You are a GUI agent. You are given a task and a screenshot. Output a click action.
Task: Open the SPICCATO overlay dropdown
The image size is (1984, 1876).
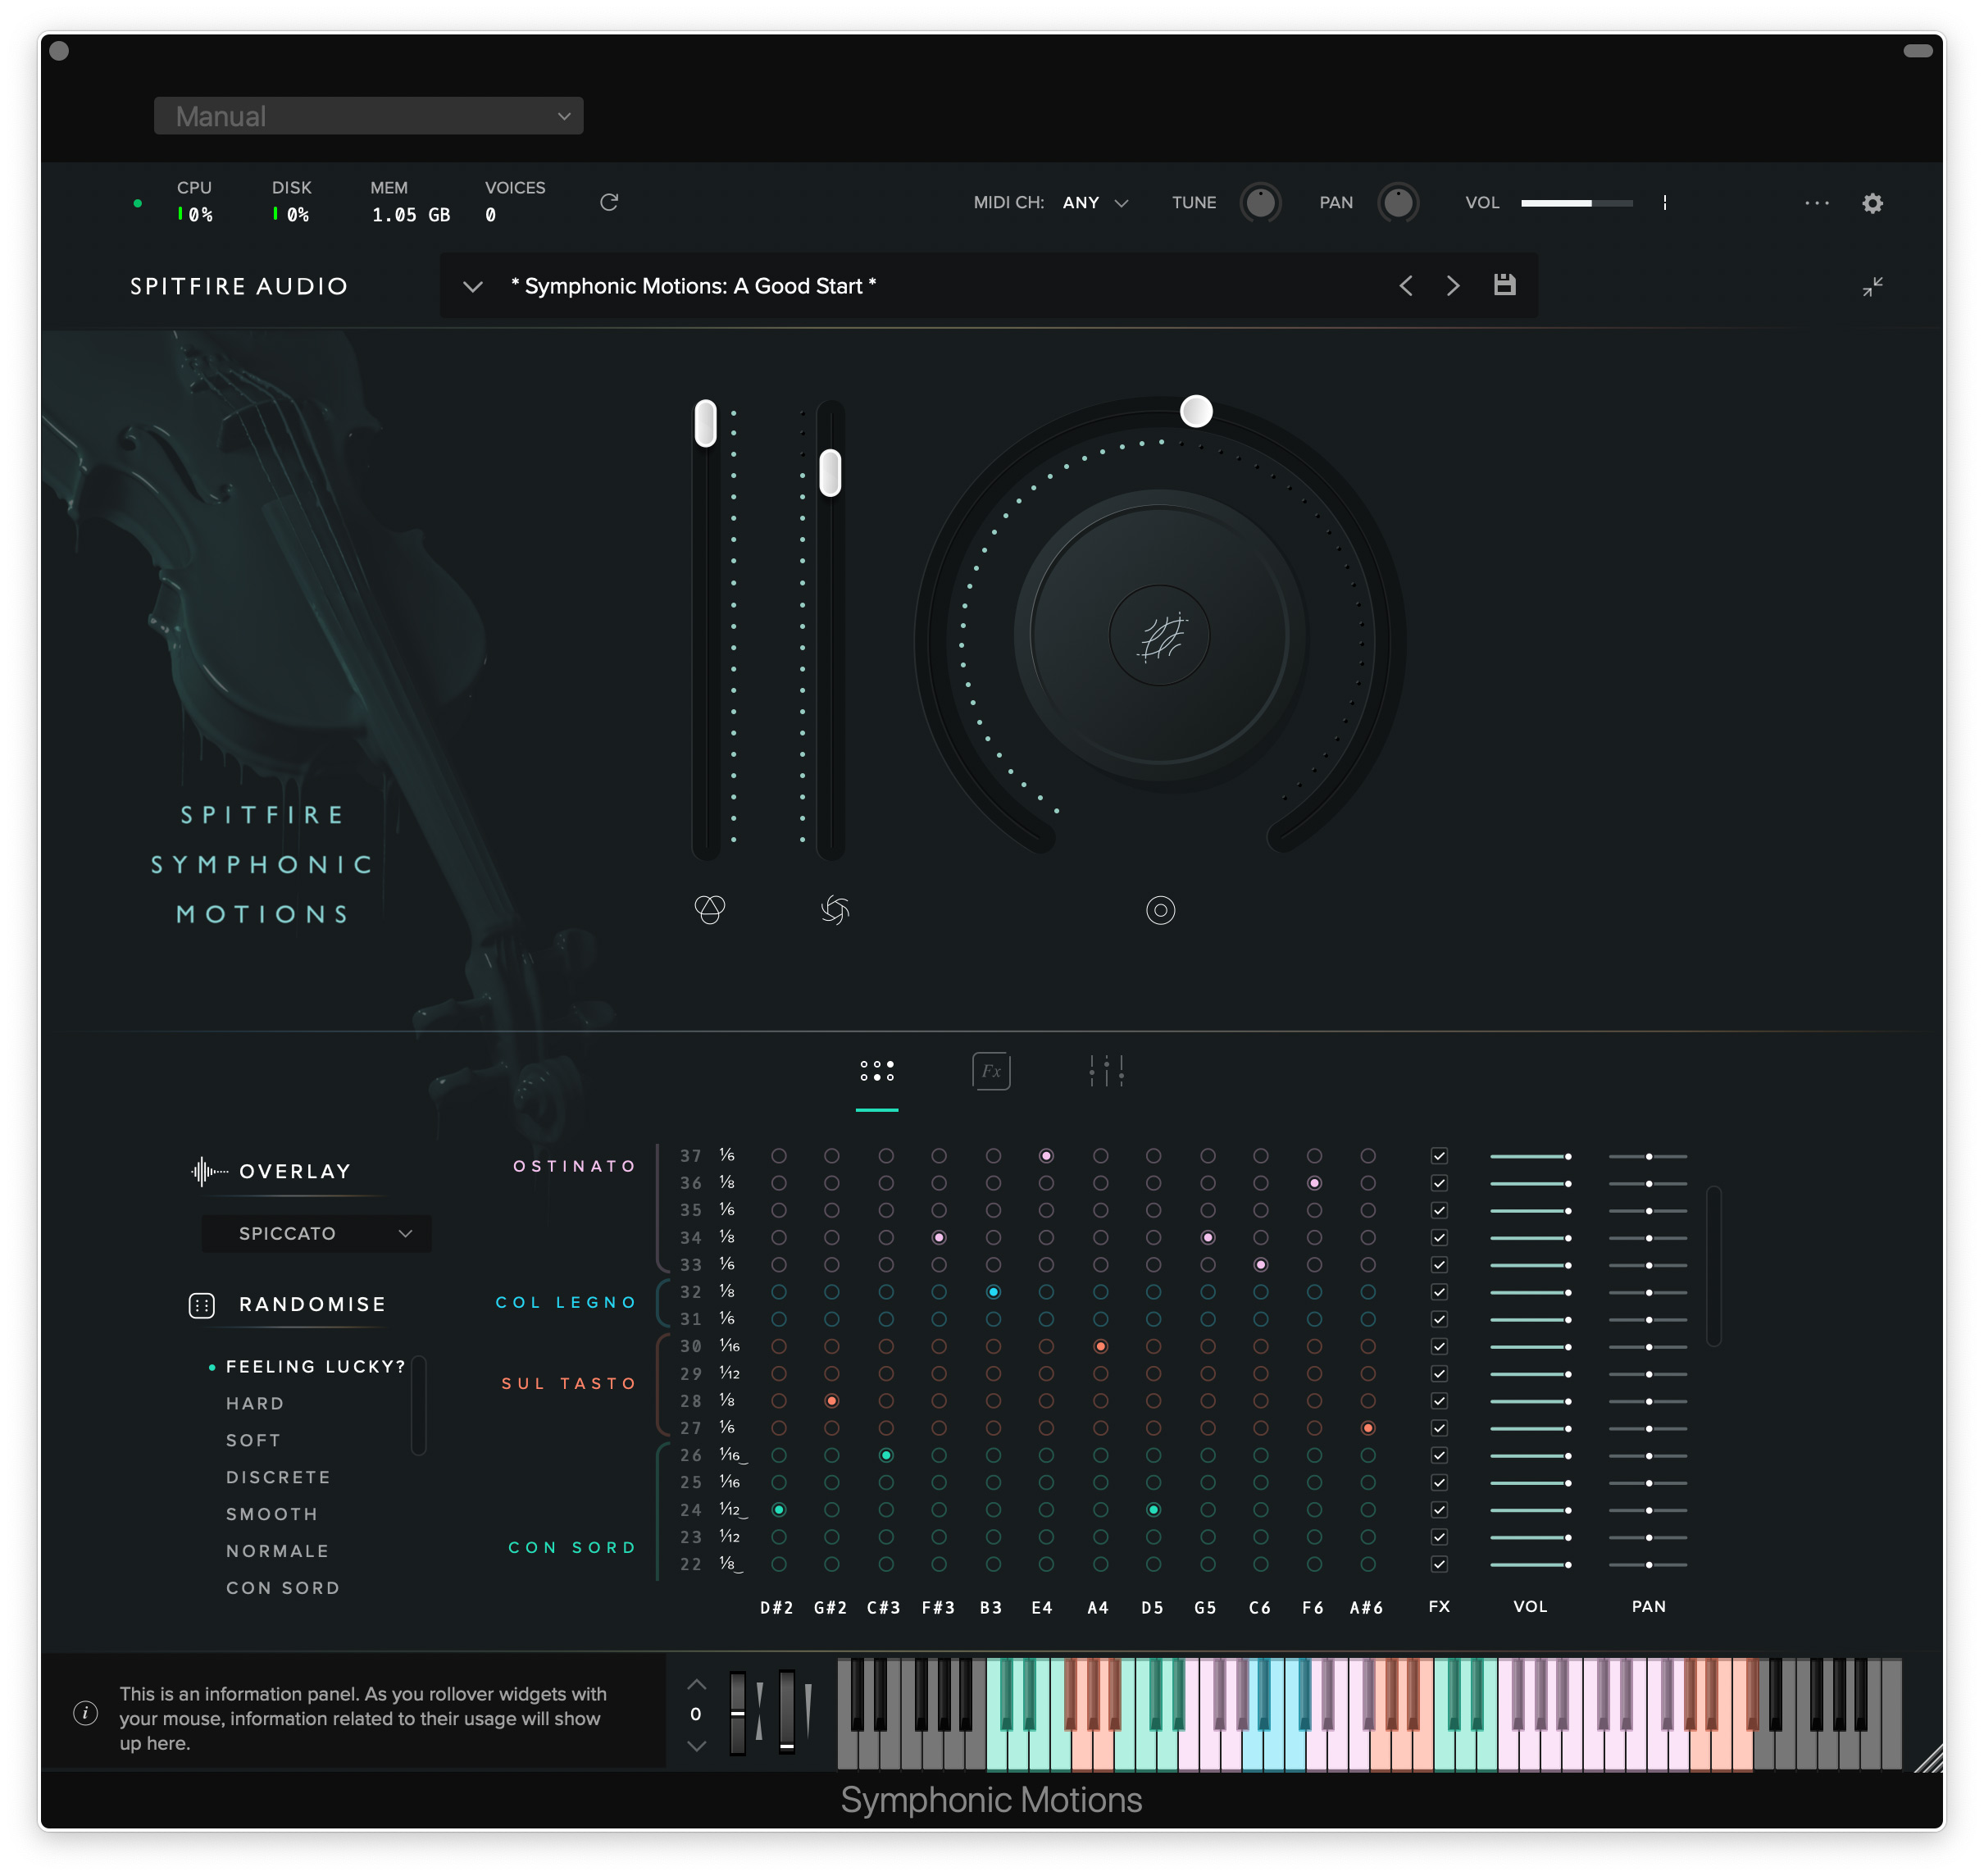pos(315,1233)
